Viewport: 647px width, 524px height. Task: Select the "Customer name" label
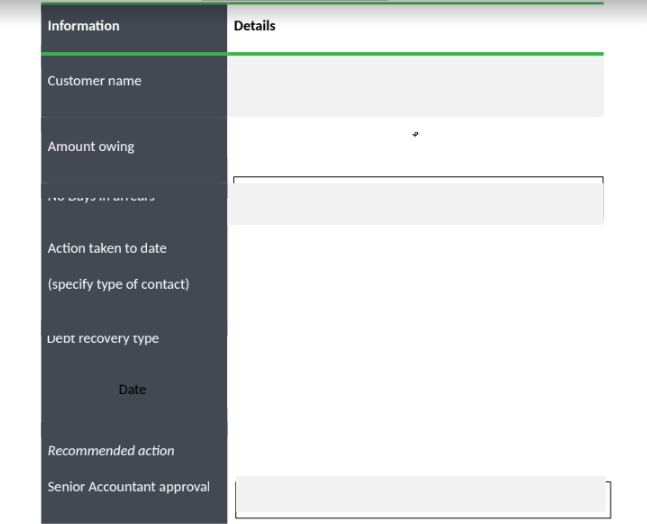94,81
